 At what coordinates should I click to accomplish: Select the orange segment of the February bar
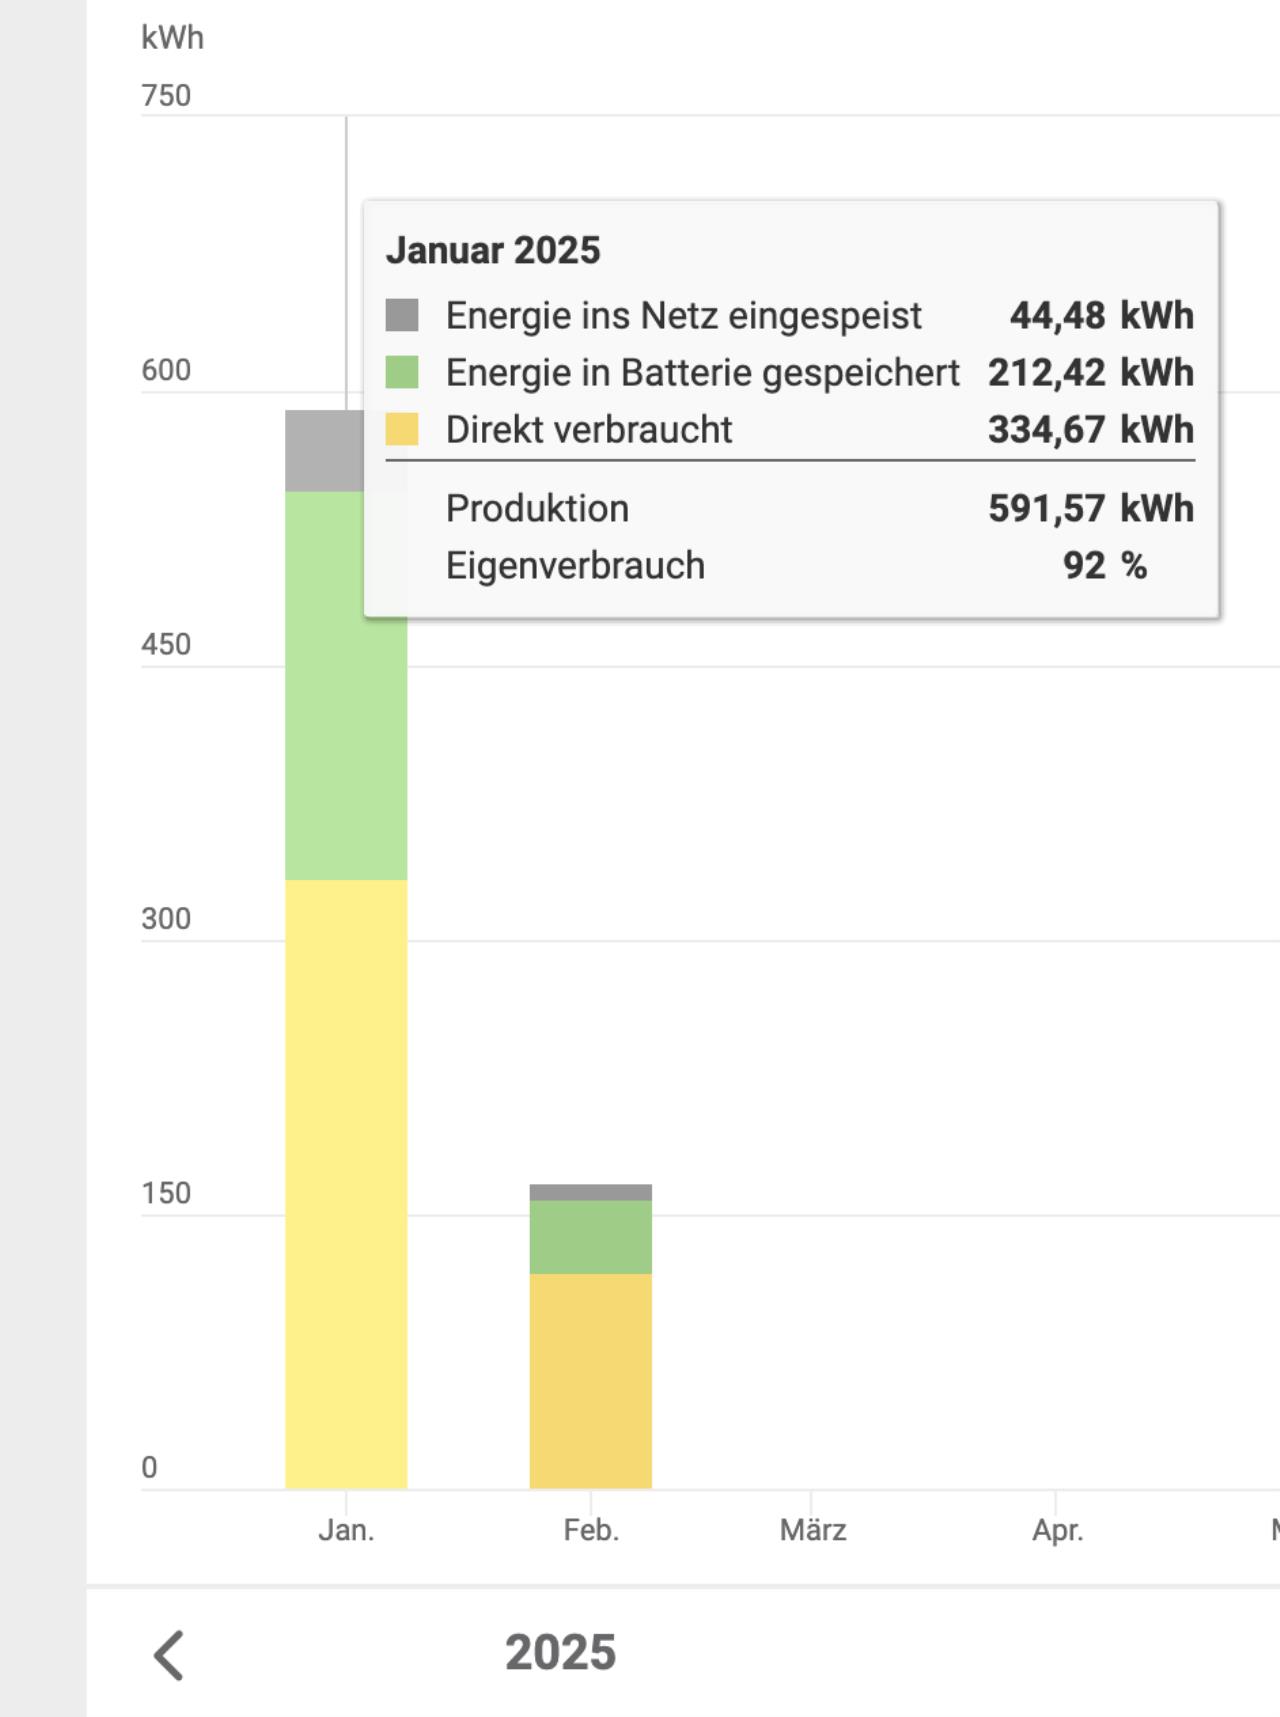pyautogui.click(x=590, y=1380)
